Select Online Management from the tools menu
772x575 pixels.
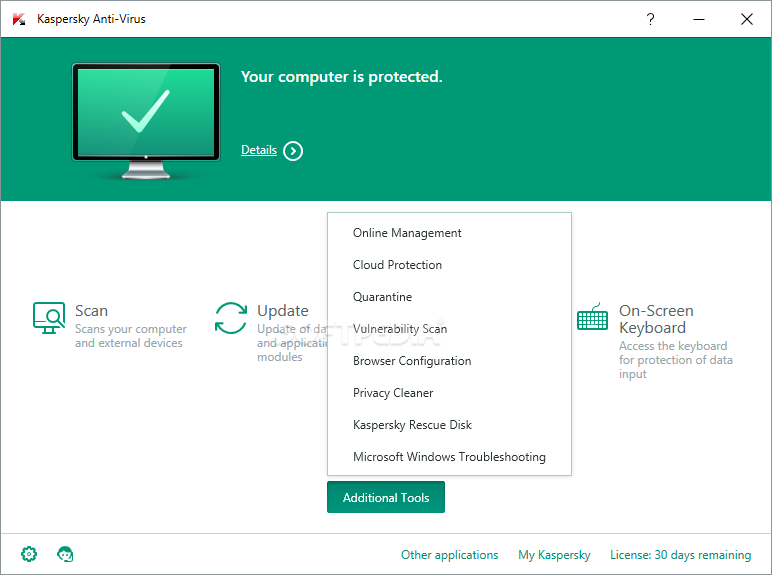click(449, 233)
